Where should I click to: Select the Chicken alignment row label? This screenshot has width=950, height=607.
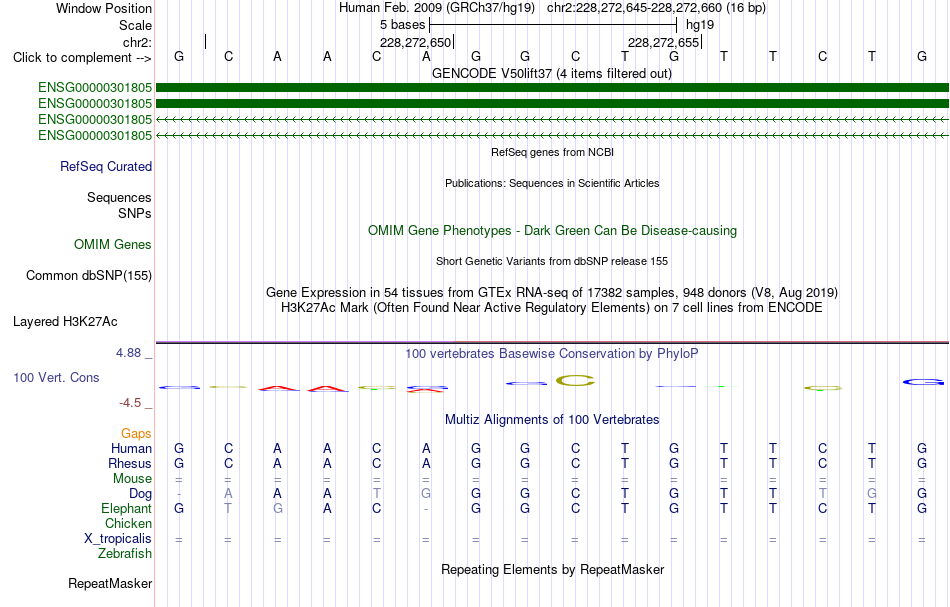[128, 523]
